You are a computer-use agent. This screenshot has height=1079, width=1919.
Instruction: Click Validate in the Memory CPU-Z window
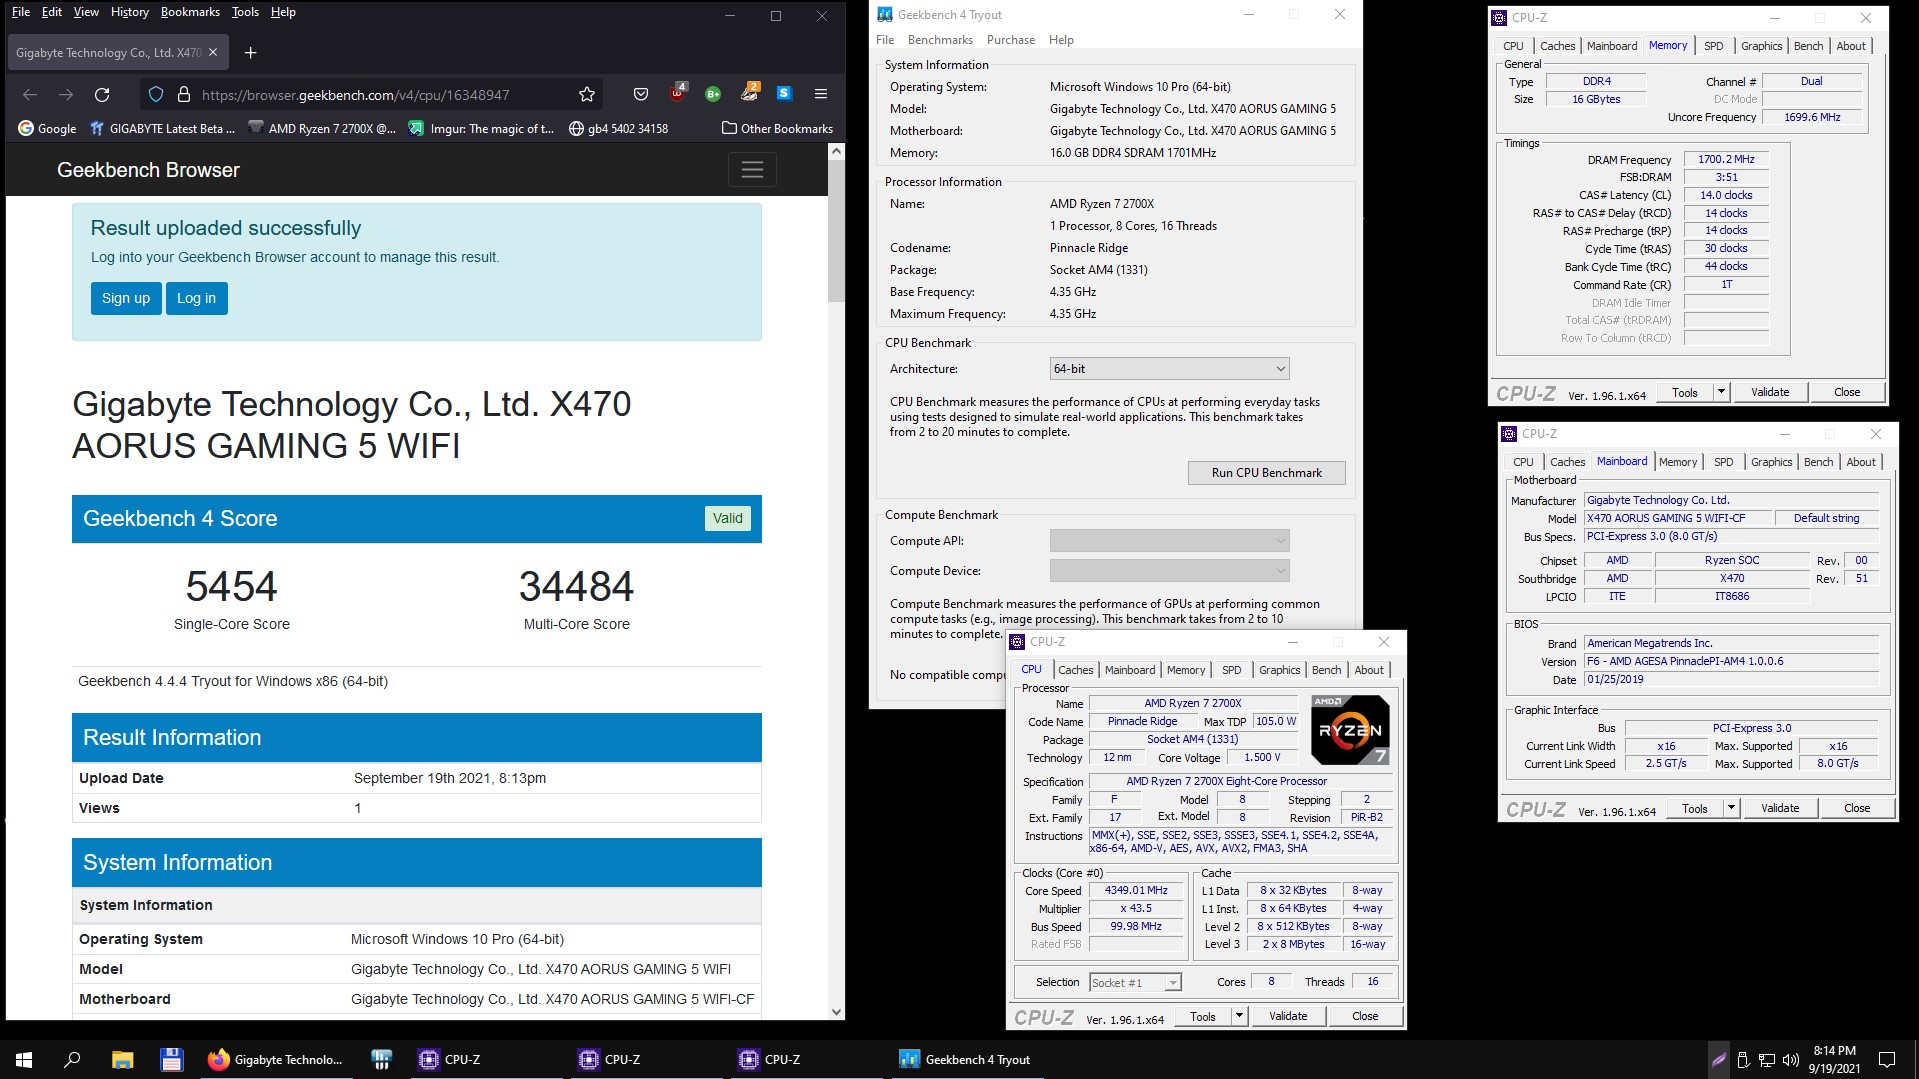click(1770, 392)
